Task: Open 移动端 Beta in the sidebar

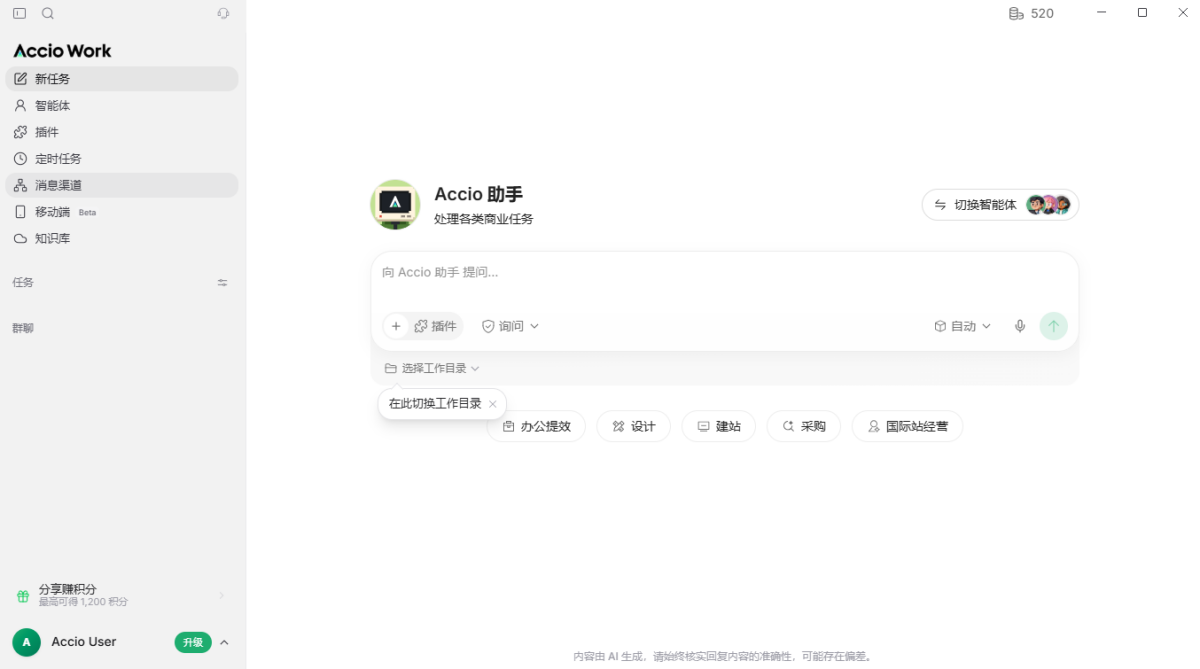Action: click(122, 212)
